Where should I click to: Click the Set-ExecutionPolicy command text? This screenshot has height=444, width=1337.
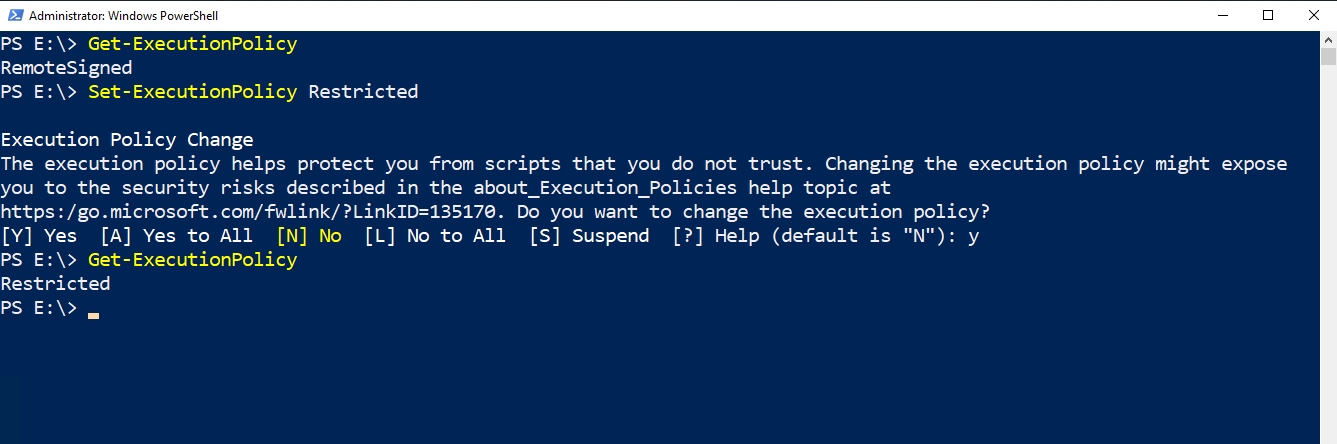[x=192, y=92]
